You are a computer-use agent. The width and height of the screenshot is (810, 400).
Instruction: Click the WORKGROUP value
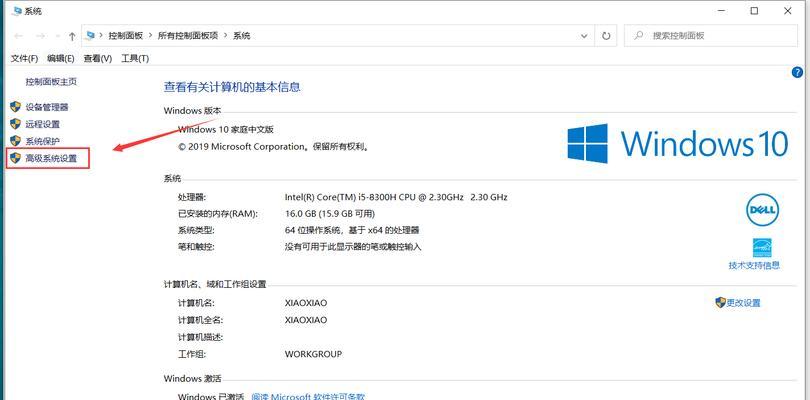click(x=313, y=354)
